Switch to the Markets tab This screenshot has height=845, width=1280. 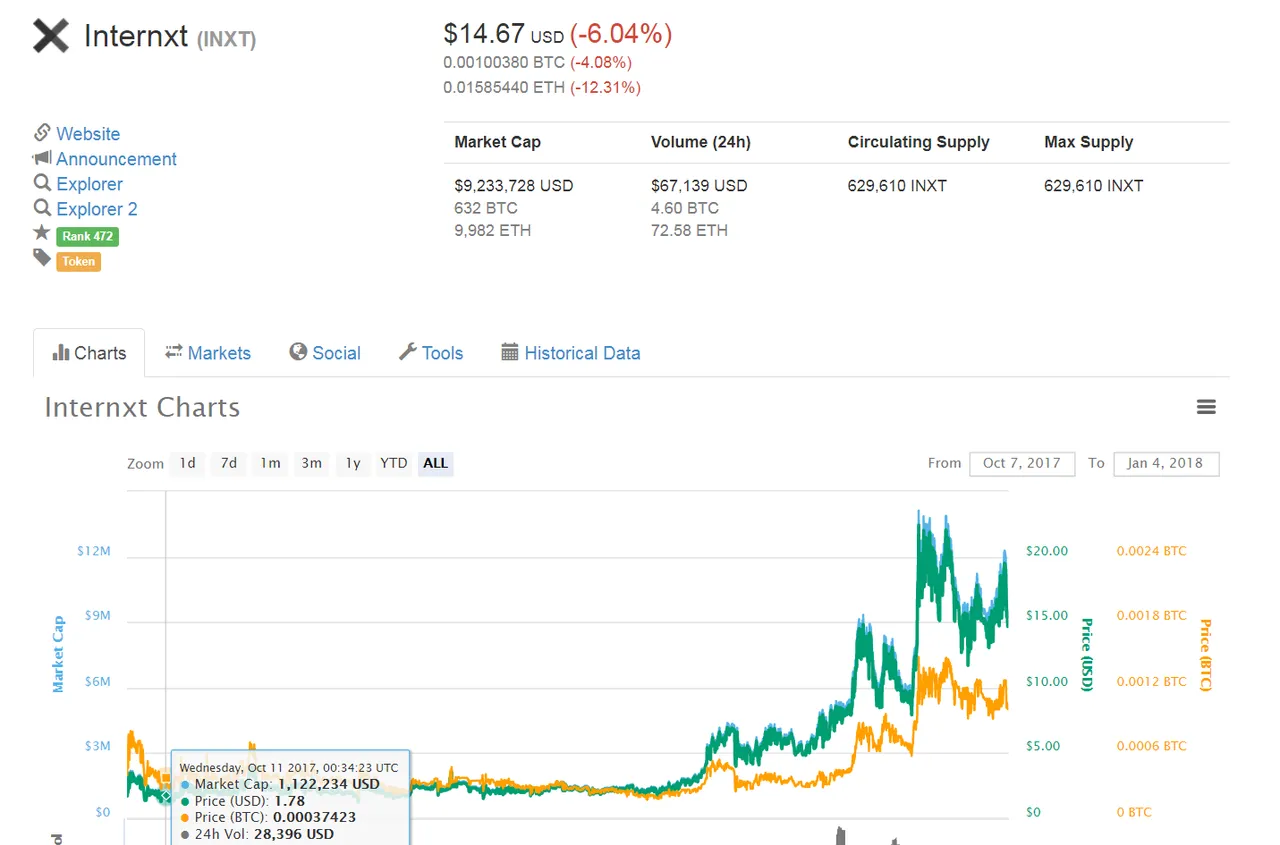coord(208,353)
